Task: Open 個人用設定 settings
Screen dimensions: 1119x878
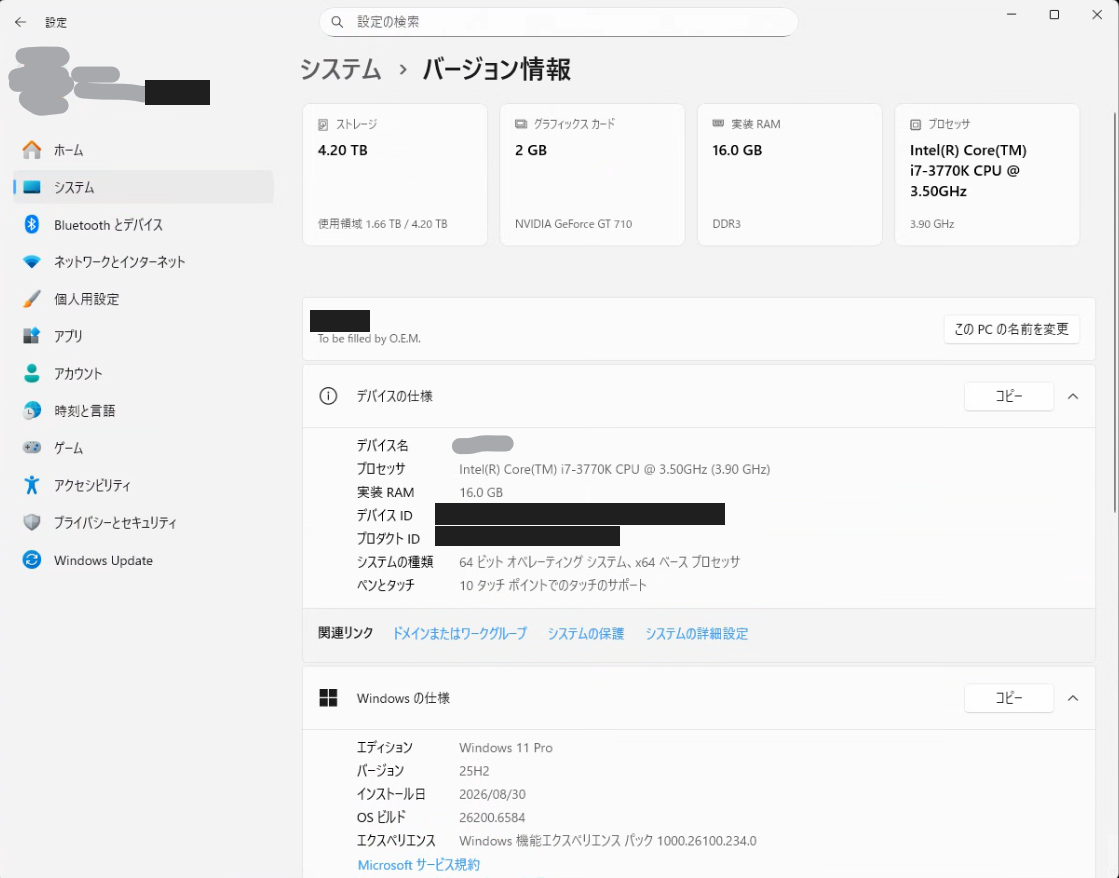Action: pos(143,299)
